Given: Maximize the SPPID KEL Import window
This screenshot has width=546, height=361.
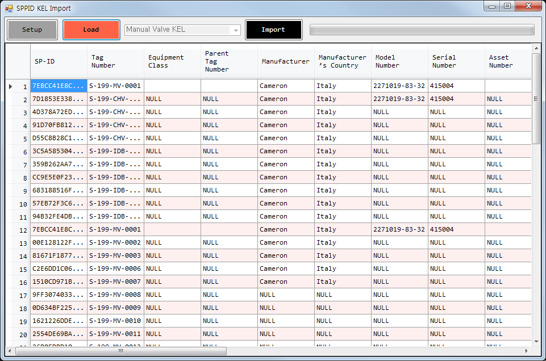Looking at the screenshot, I should (507, 6).
